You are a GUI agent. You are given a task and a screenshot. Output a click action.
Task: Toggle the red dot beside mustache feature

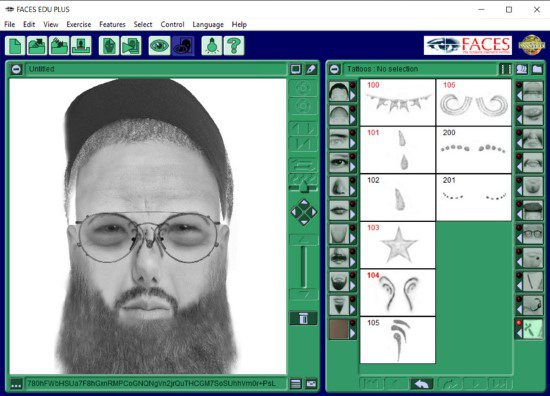pyautogui.click(x=353, y=251)
